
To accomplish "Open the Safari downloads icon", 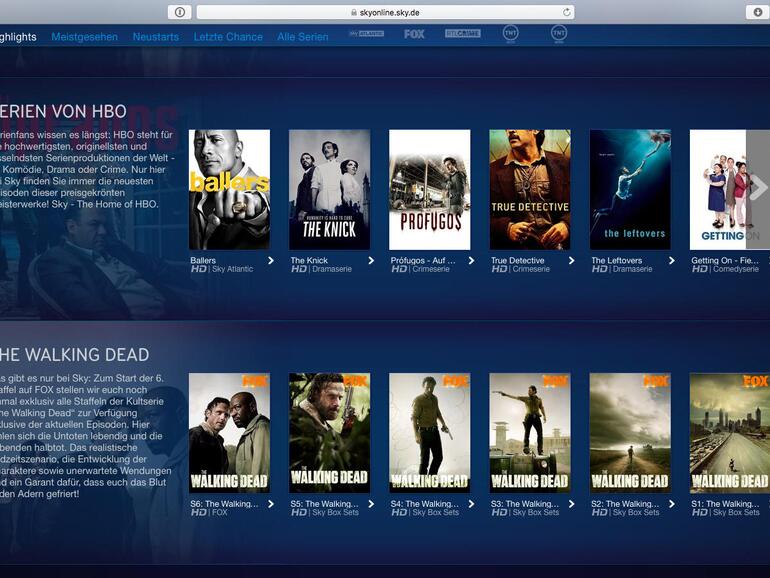I will [x=758, y=12].
